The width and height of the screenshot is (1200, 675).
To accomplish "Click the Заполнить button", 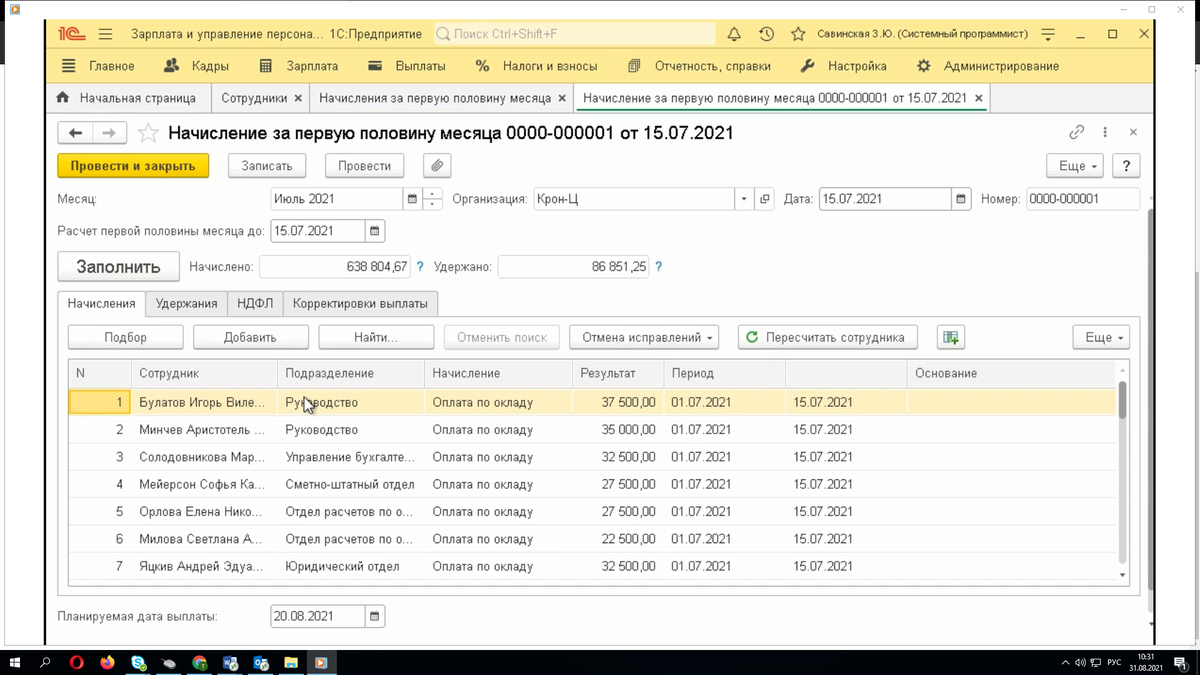I will pos(118,267).
